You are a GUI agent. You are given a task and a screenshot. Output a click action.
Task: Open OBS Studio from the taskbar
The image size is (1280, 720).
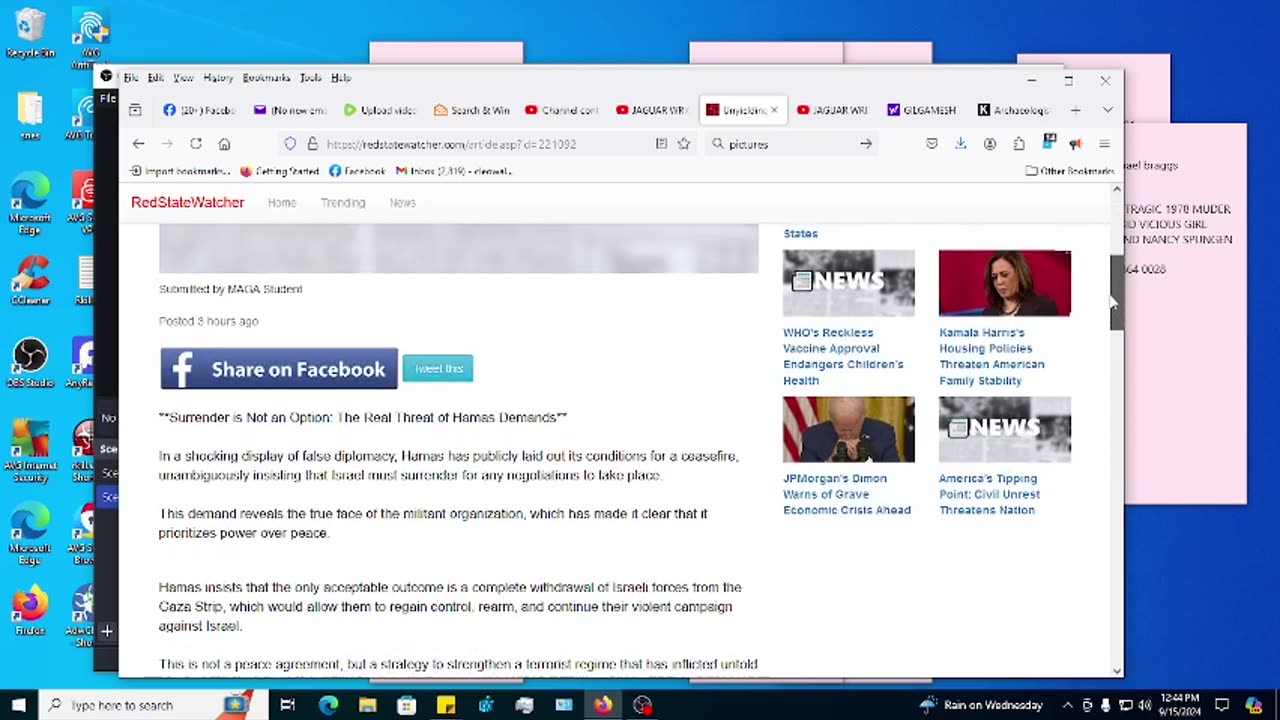coord(642,705)
